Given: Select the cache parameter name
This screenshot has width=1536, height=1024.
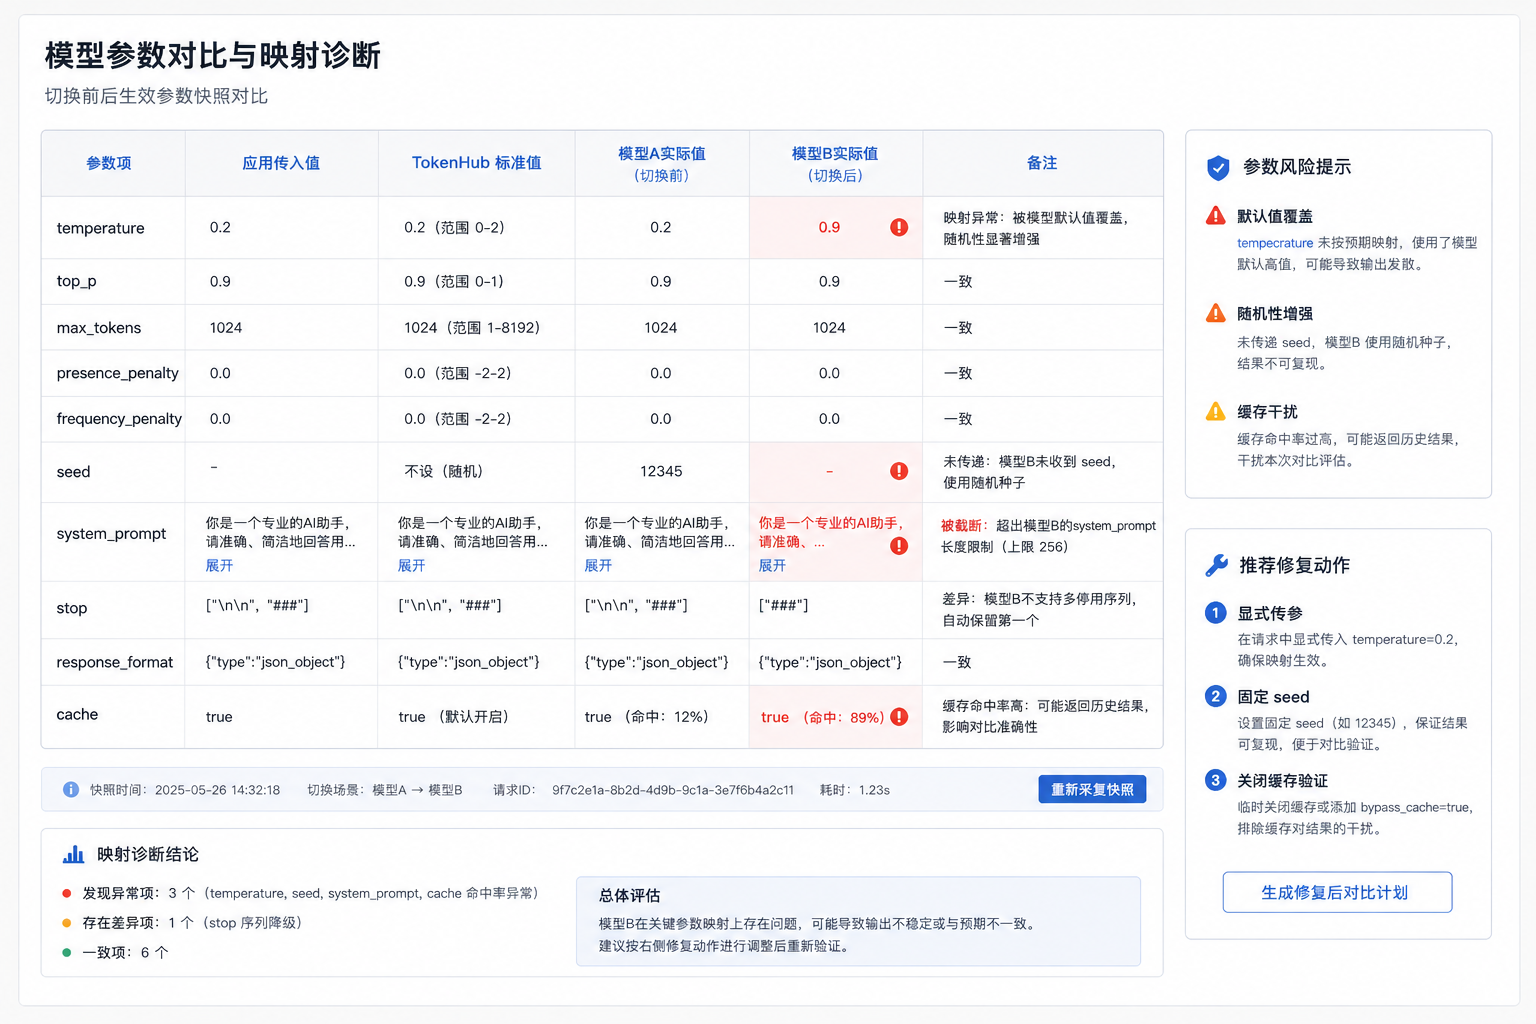Looking at the screenshot, I should pos(77,714).
